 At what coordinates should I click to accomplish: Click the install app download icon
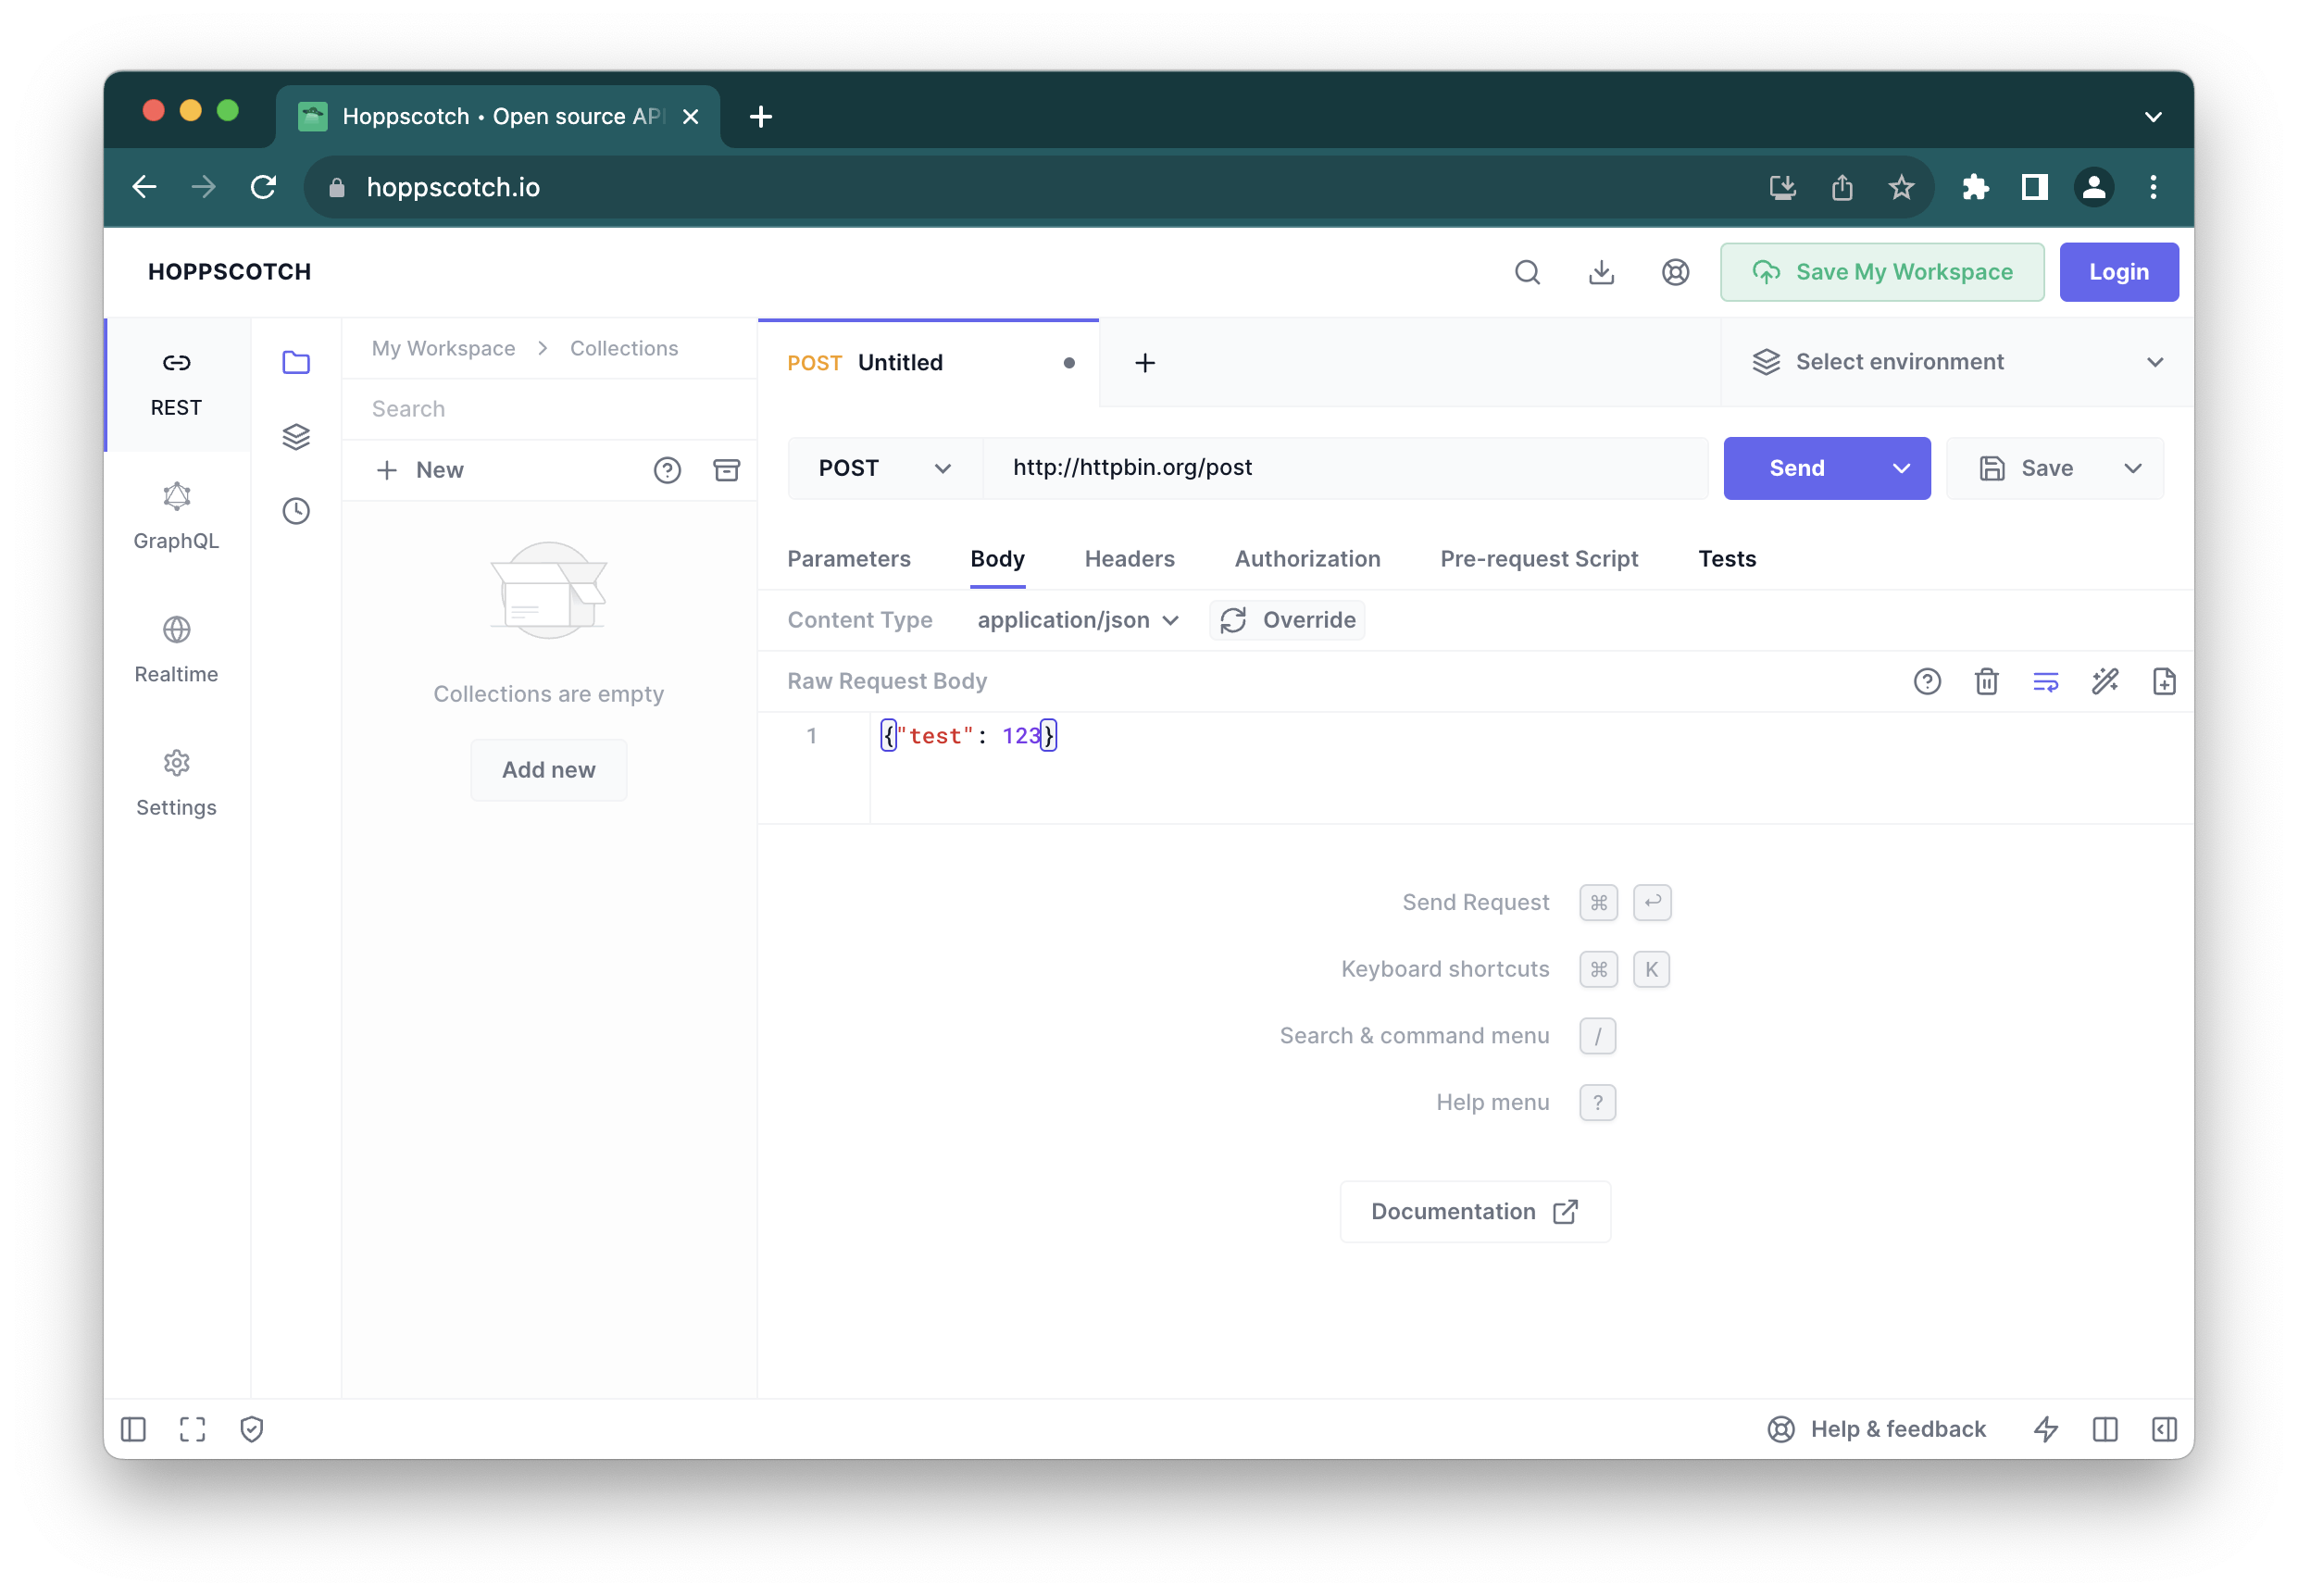coord(1601,272)
